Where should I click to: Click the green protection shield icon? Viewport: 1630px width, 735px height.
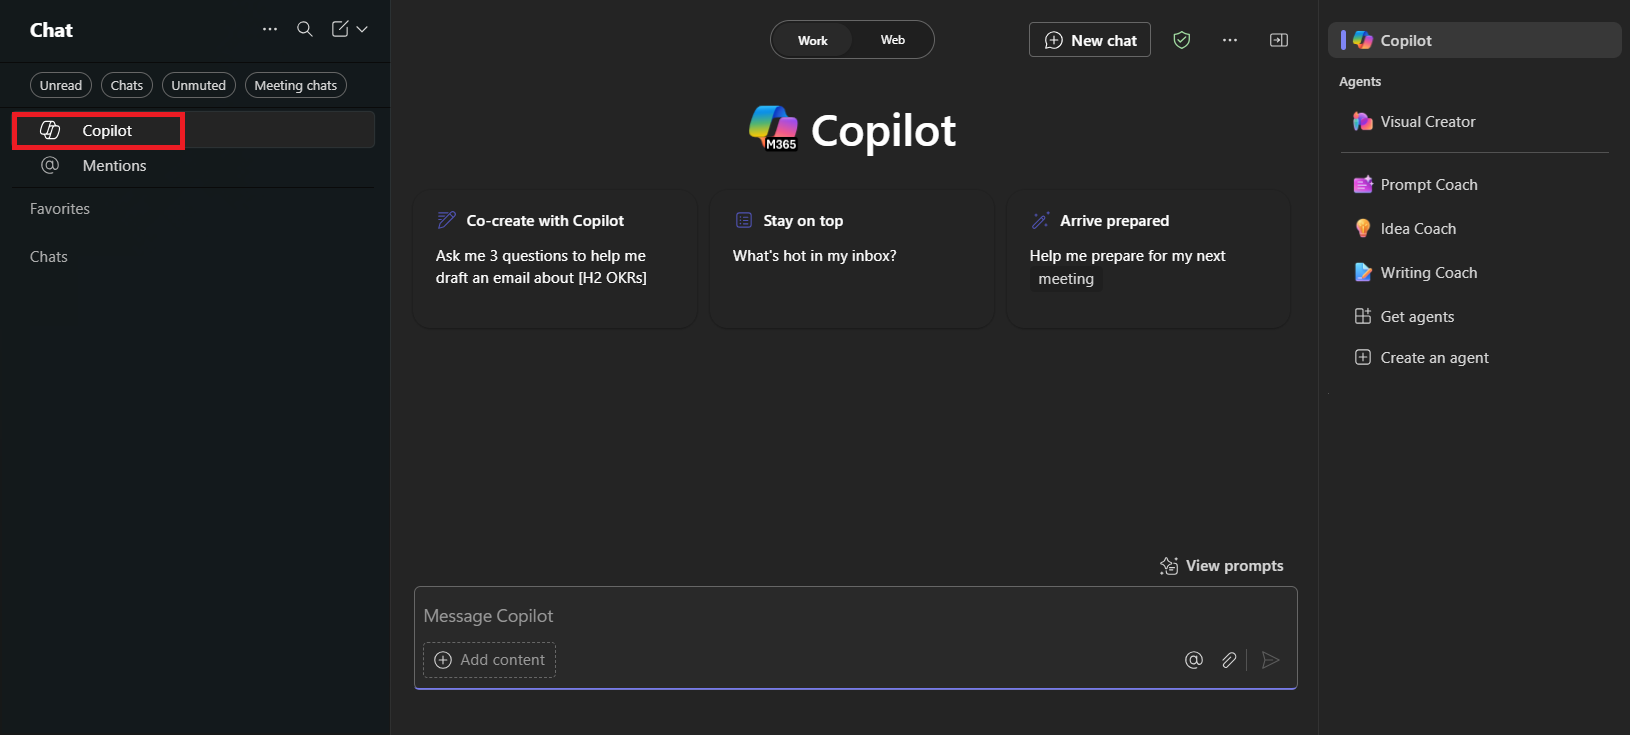(x=1182, y=40)
